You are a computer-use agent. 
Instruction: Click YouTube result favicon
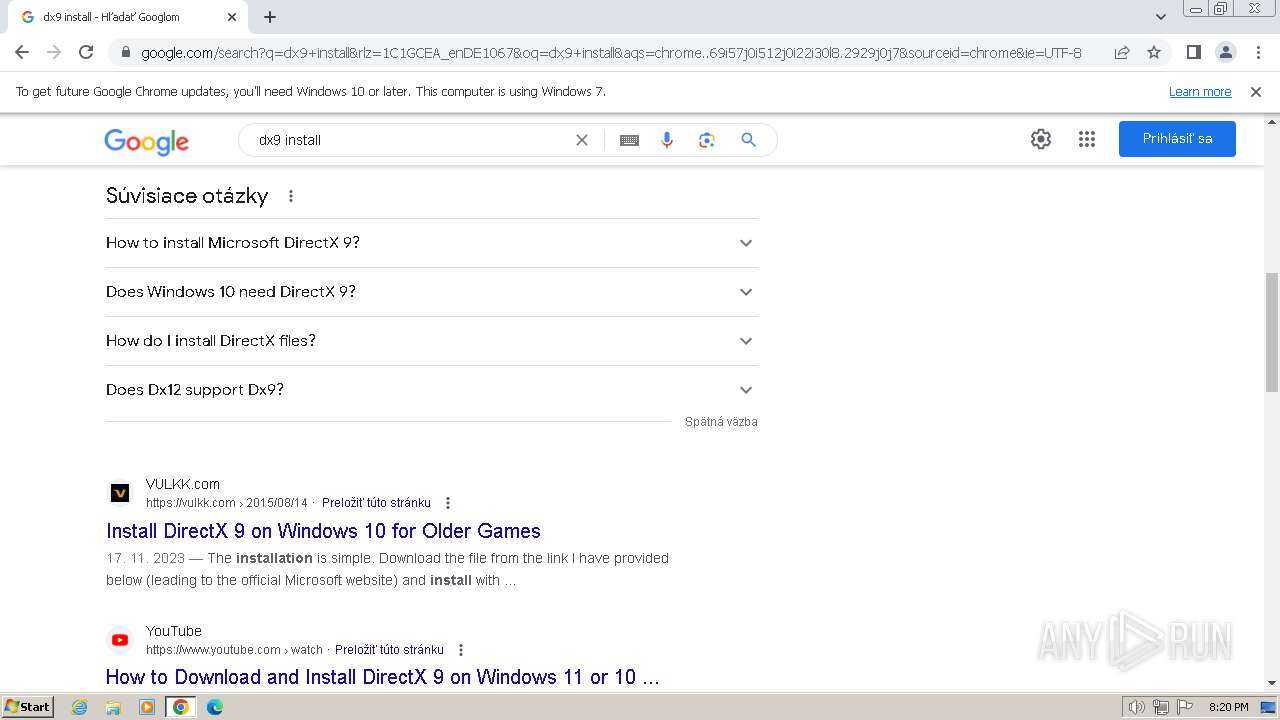(x=120, y=640)
